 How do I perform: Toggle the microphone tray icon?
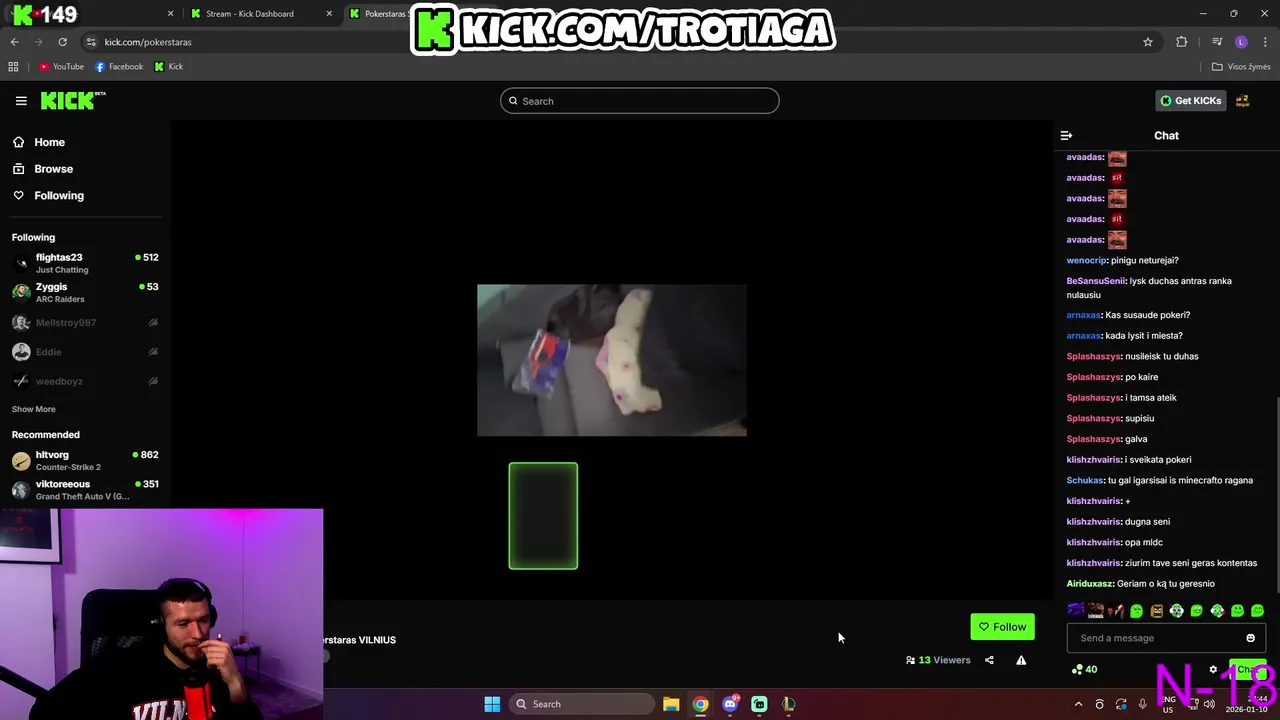(x=1142, y=704)
